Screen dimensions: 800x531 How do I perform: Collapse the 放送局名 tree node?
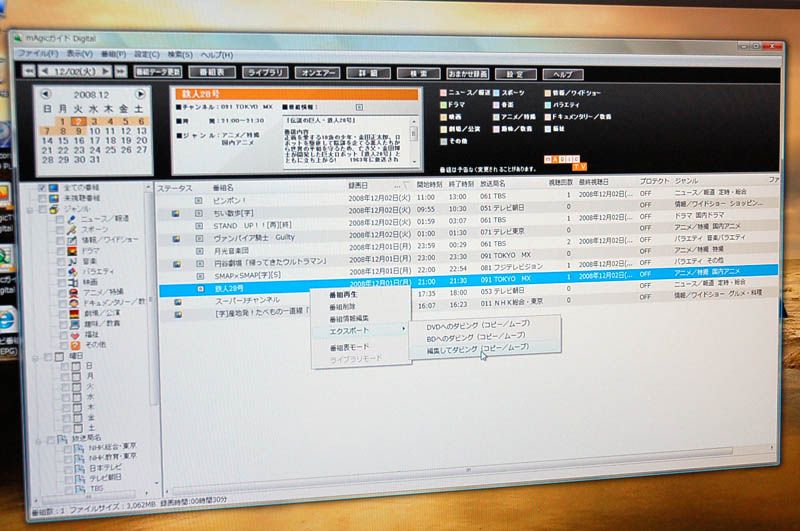[x=39, y=440]
